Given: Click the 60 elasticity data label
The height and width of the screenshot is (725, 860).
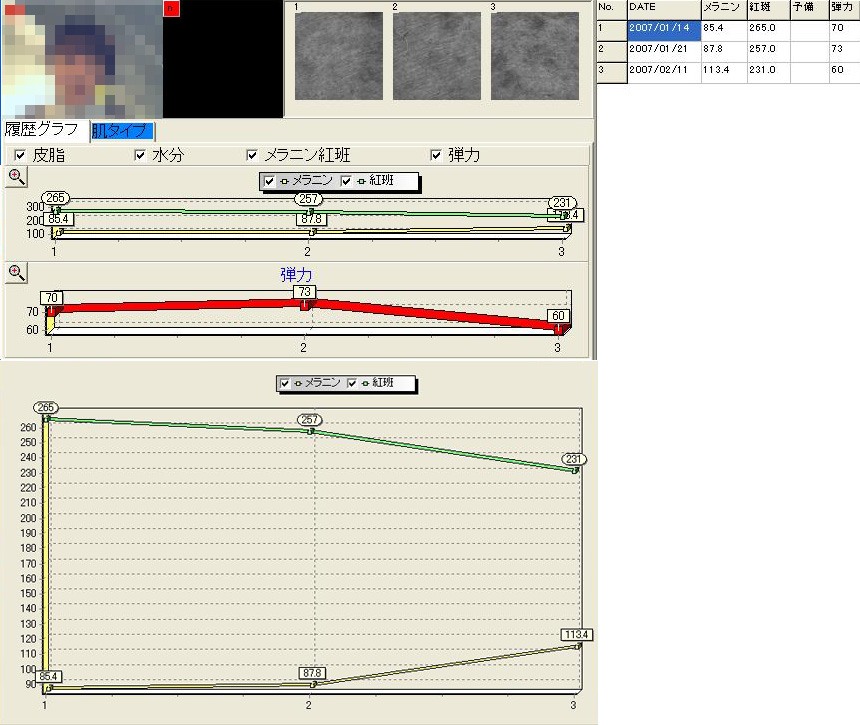Looking at the screenshot, I should tap(558, 316).
